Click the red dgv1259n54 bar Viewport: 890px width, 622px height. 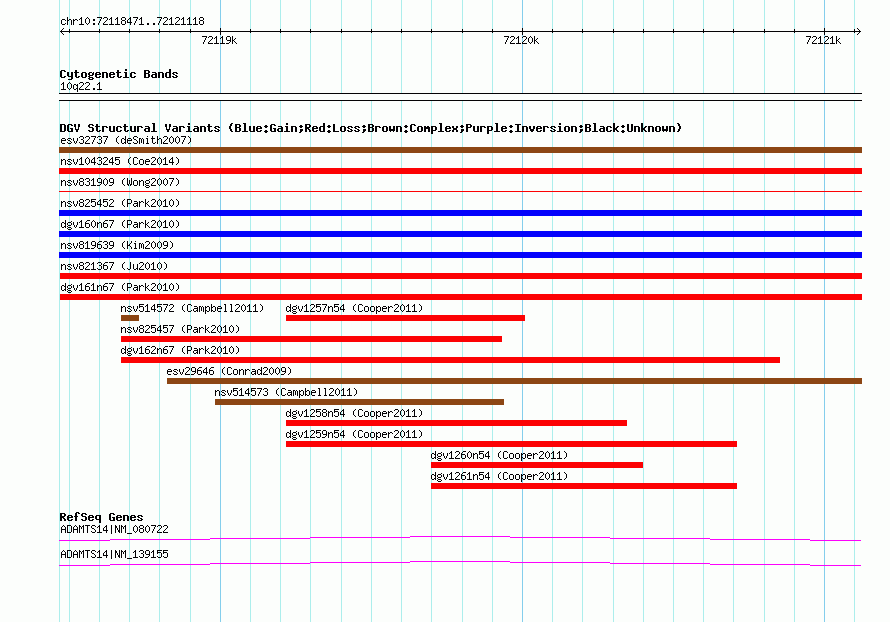pos(511,444)
